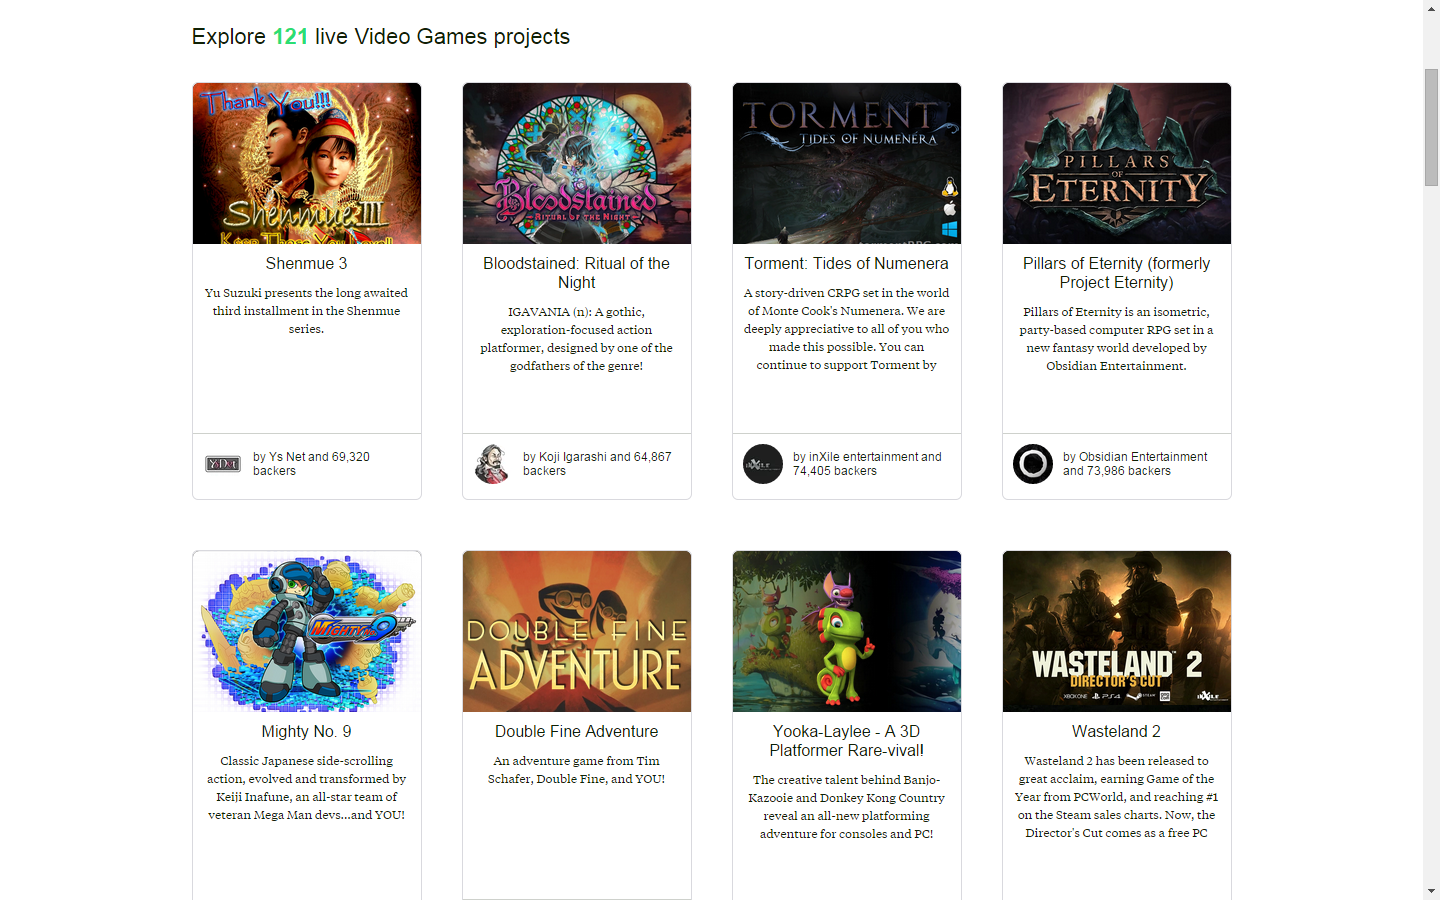
Task: Click the Linux penguin icon on Torment image
Action: click(x=949, y=187)
